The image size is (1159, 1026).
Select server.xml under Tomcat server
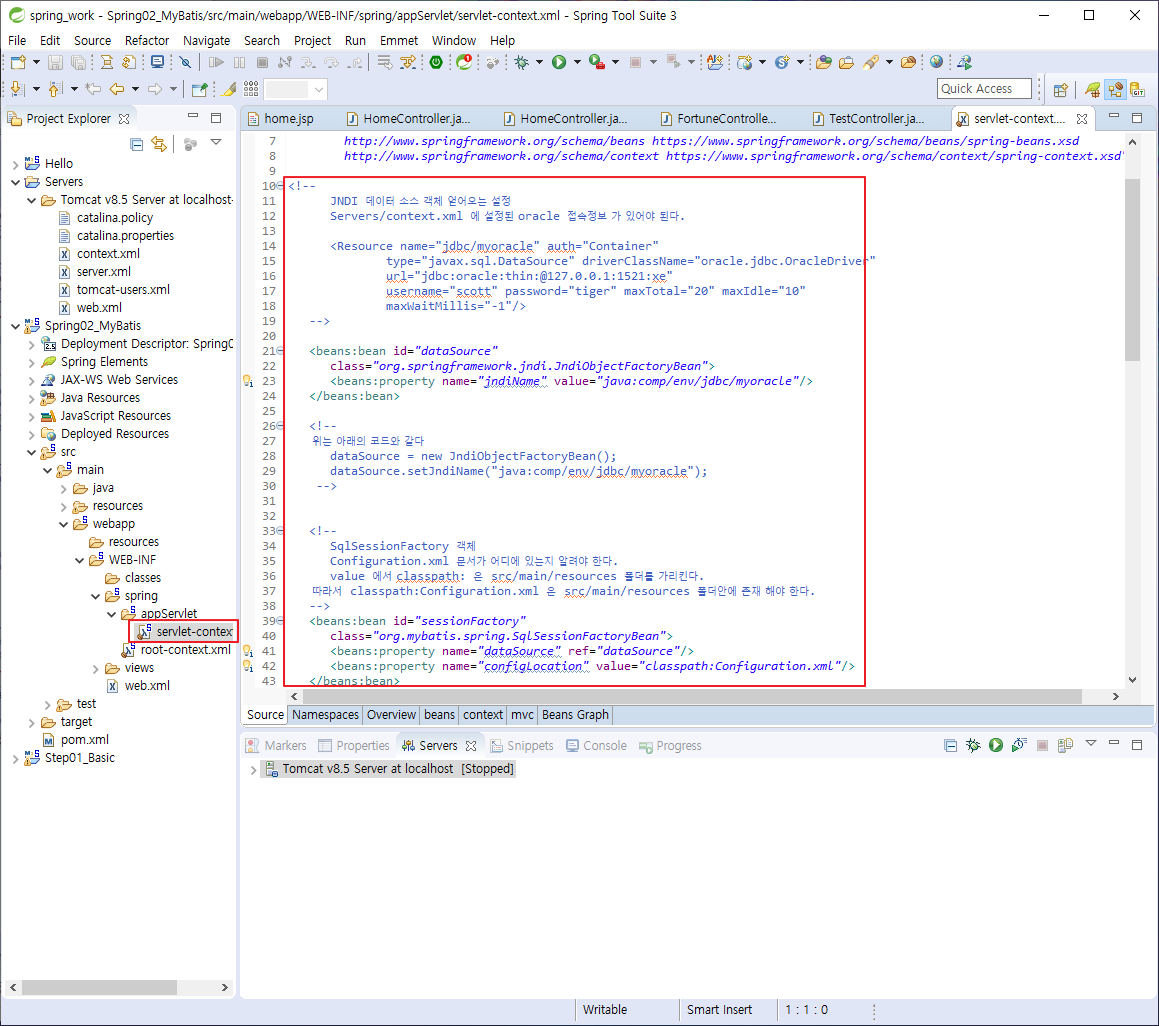pos(95,272)
